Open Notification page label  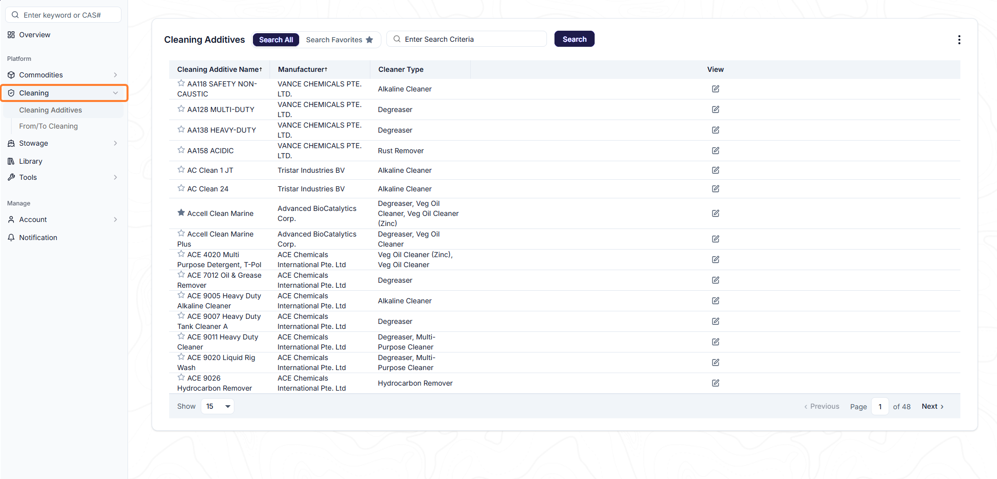[38, 237]
